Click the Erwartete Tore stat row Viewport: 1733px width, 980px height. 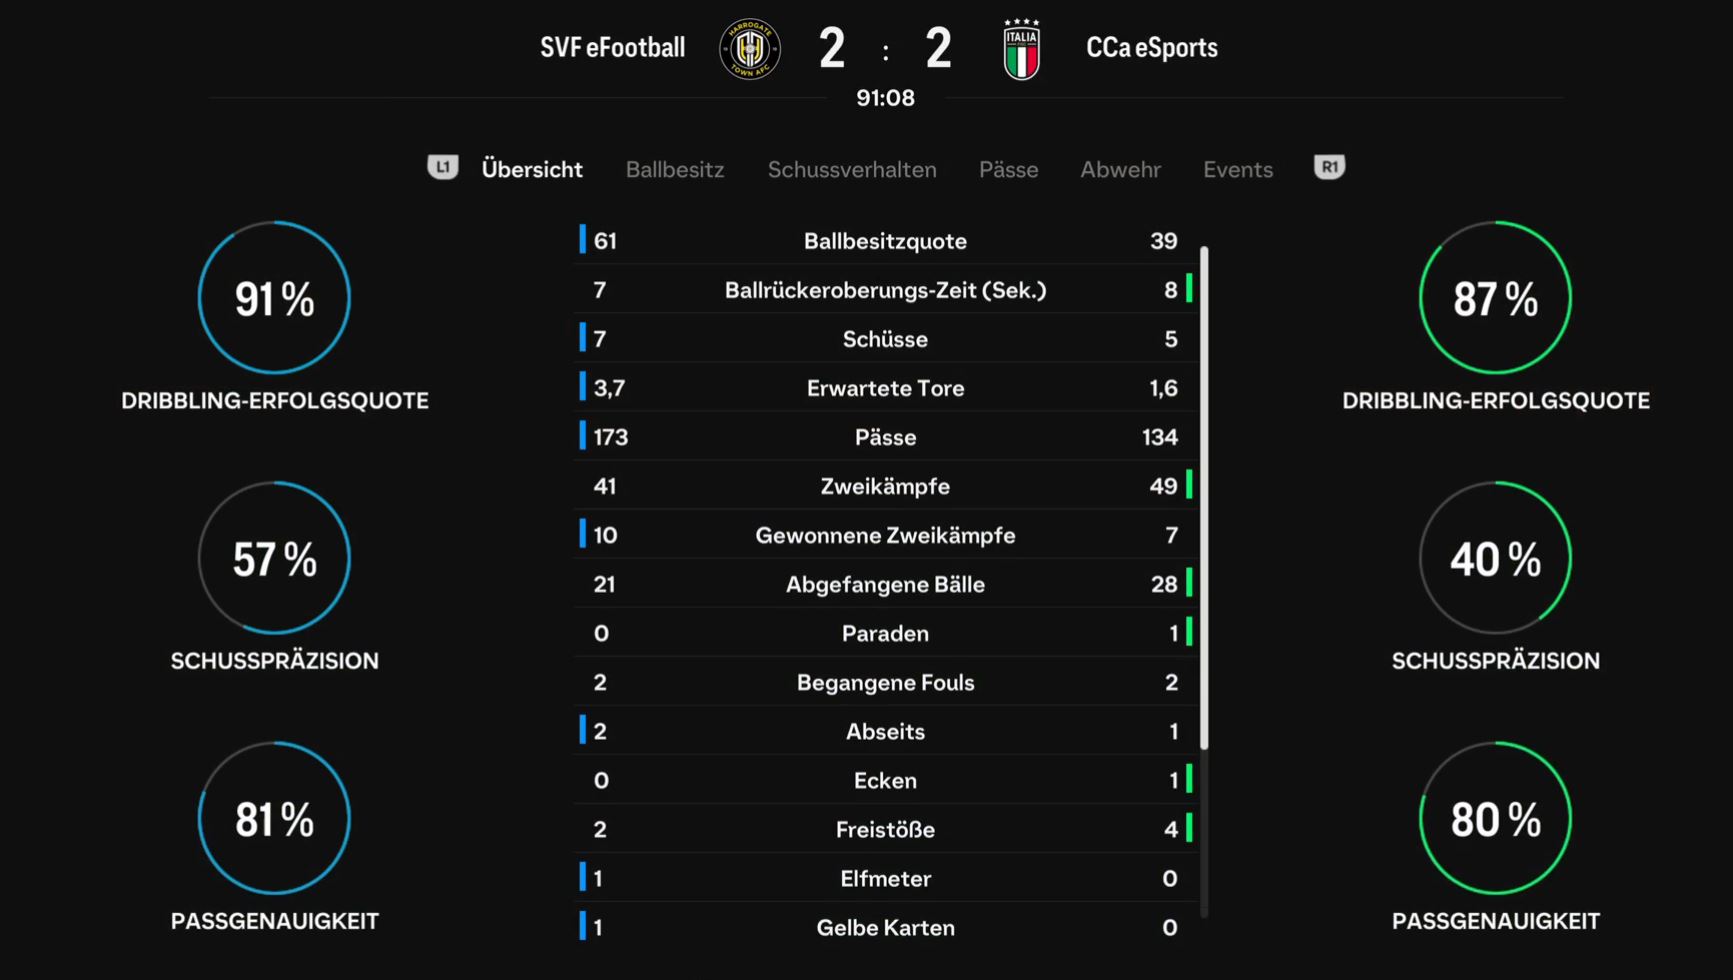pos(886,388)
